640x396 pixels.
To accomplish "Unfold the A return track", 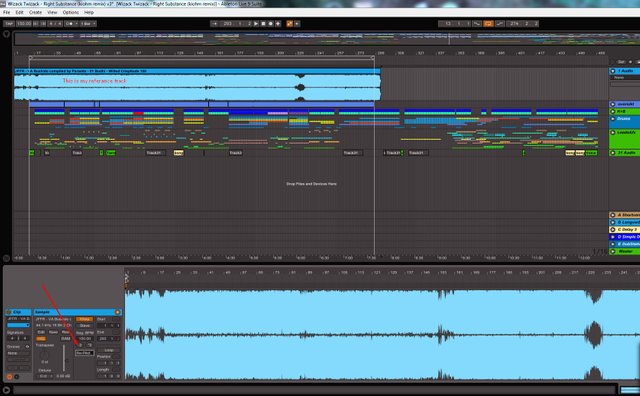I will click(613, 215).
